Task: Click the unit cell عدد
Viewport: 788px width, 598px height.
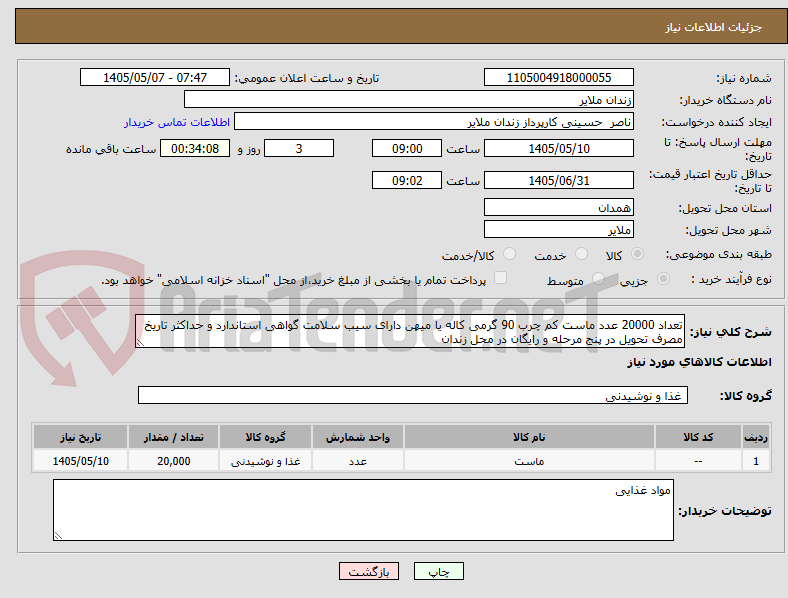Action: tap(358, 461)
